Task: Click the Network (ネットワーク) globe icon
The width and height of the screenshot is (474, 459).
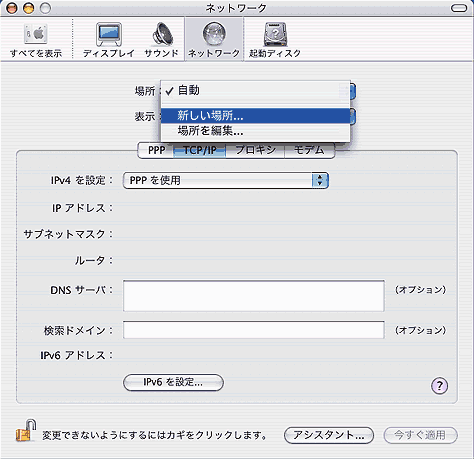Action: pos(214,34)
